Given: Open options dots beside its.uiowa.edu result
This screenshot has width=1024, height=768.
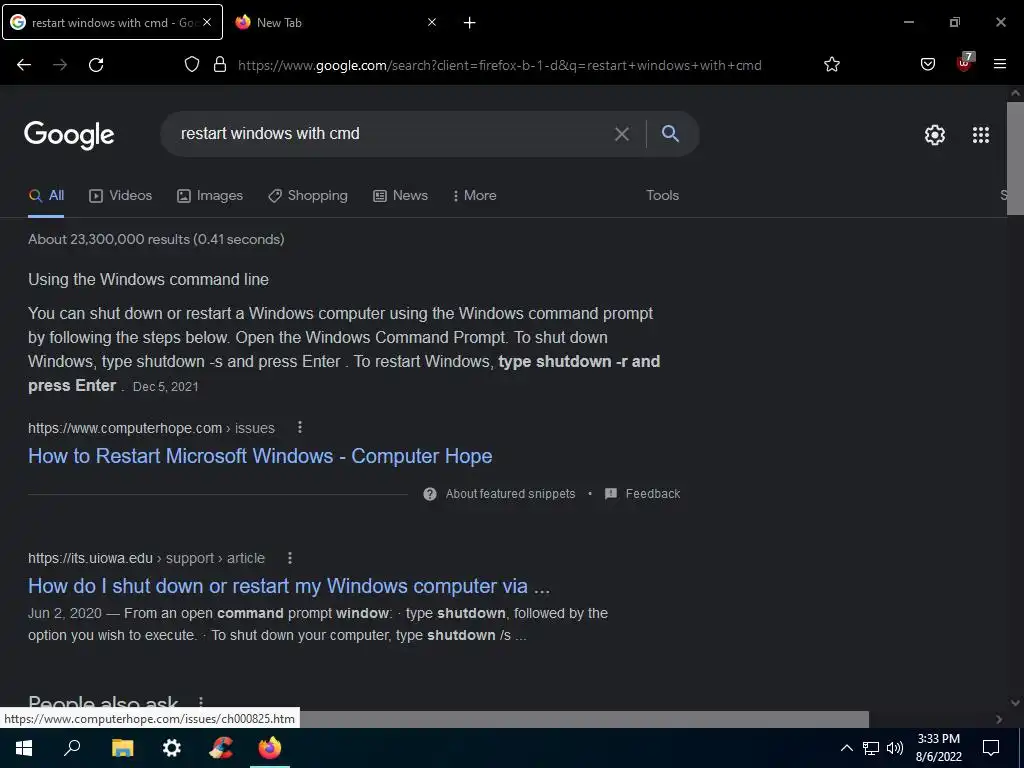Looking at the screenshot, I should click(289, 558).
